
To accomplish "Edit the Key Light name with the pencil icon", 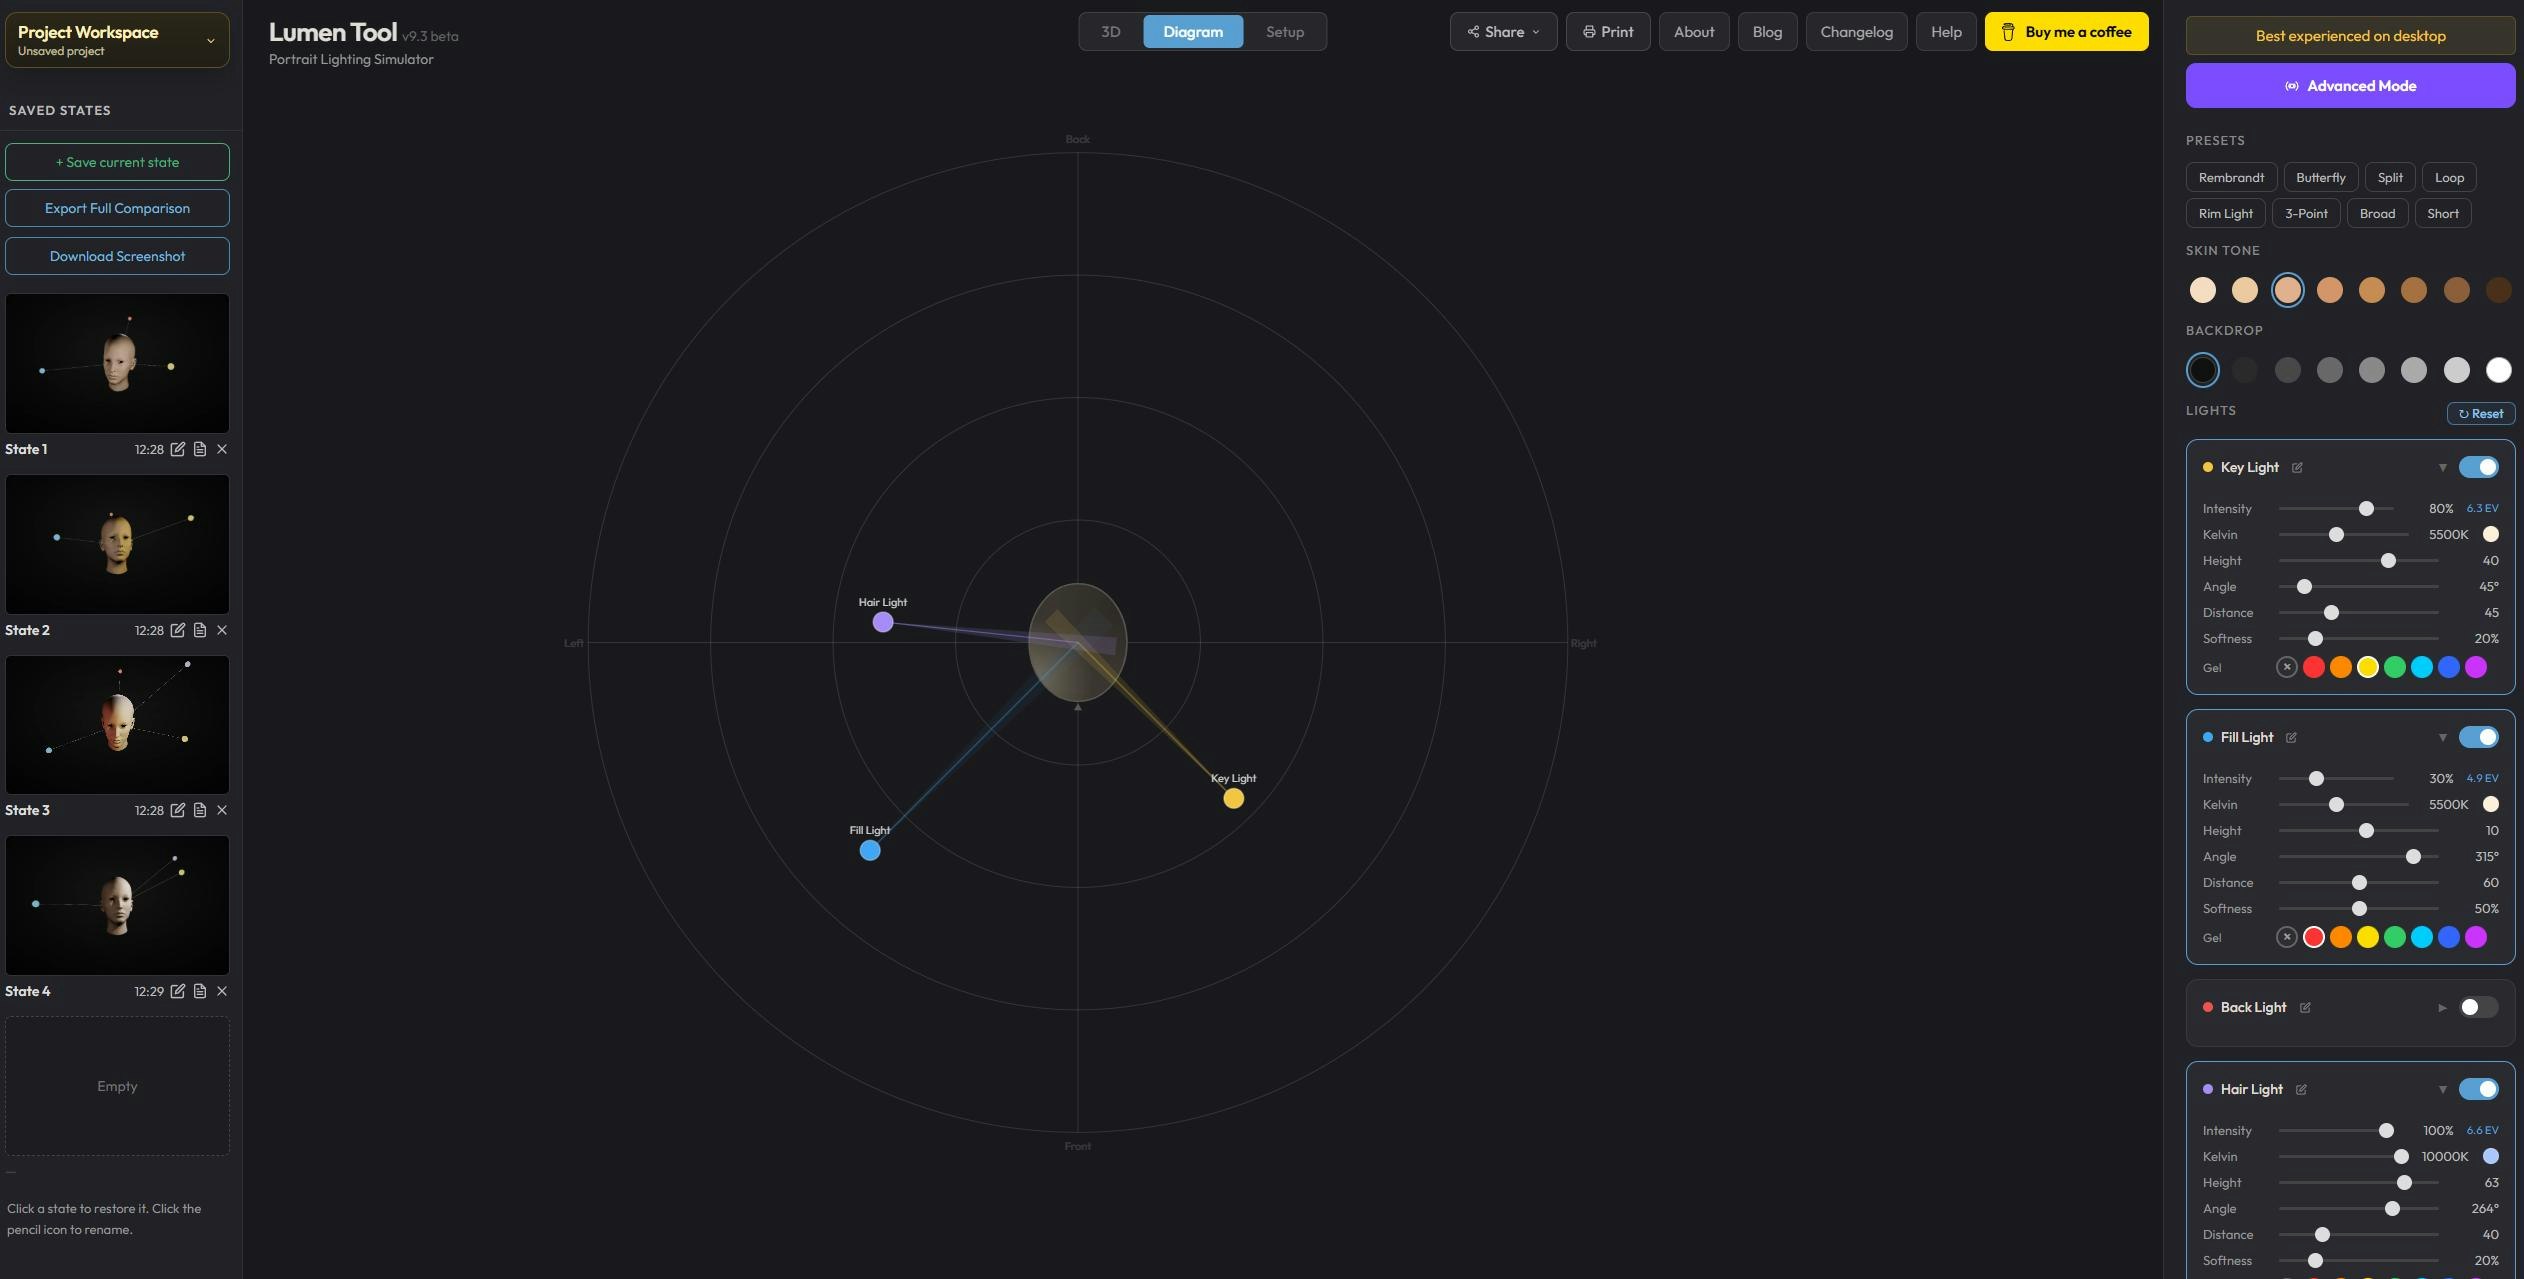I will click(2298, 467).
